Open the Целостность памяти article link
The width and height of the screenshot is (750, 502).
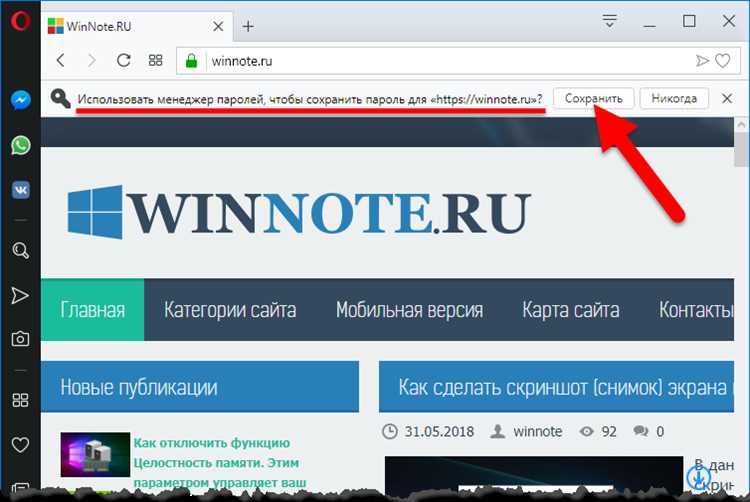220,463
